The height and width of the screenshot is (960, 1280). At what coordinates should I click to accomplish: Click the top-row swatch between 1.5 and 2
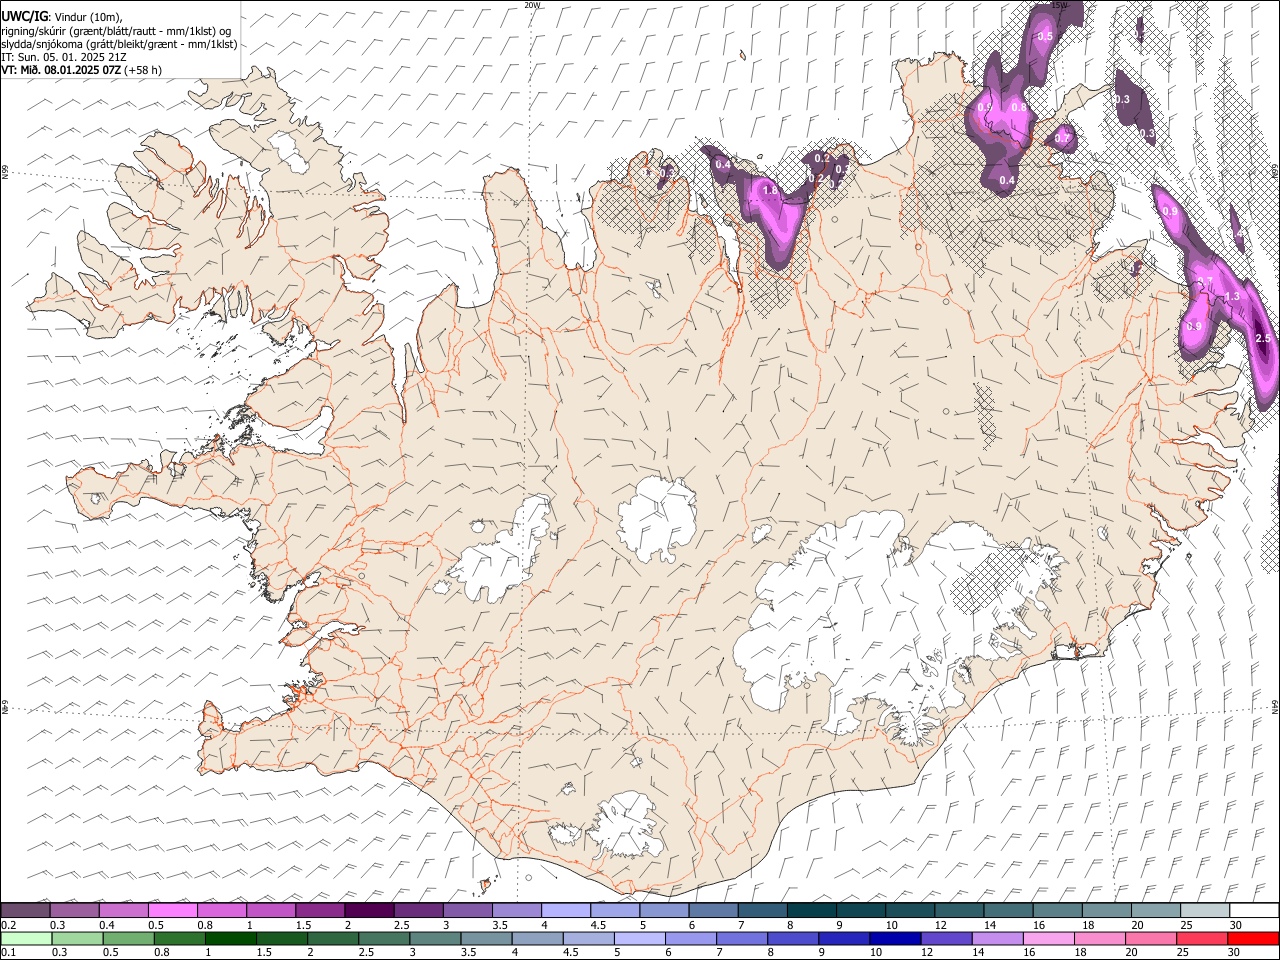pyautogui.click(x=320, y=910)
